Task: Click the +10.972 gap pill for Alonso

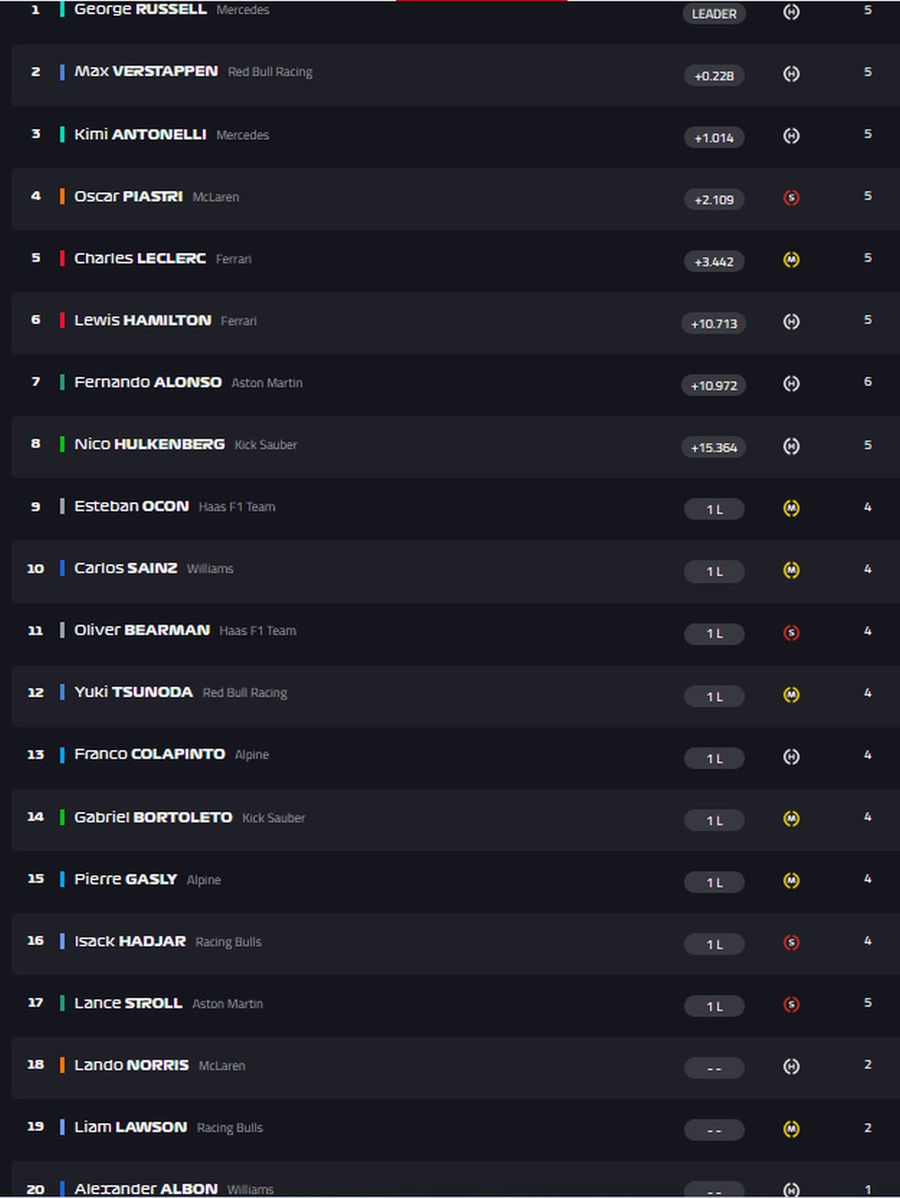Action: pyautogui.click(x=714, y=385)
